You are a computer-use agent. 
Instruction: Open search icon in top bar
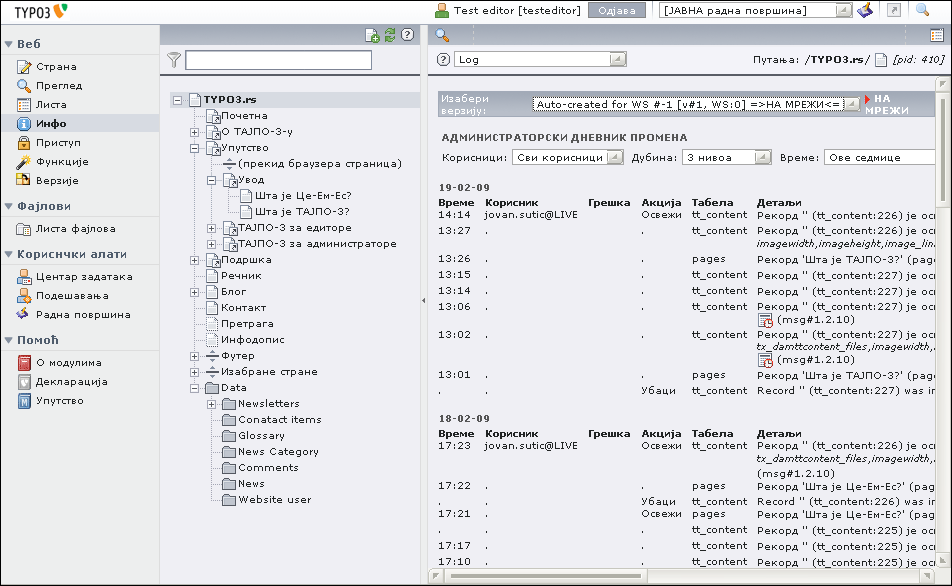[922, 10]
